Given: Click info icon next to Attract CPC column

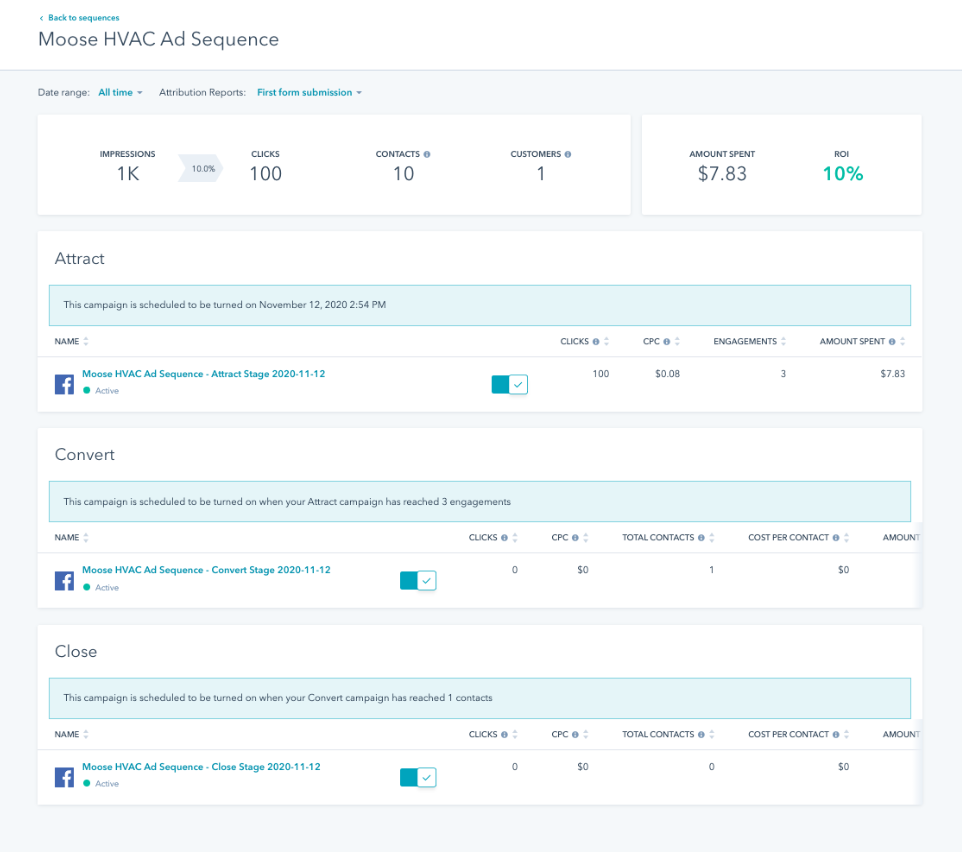Looking at the screenshot, I should 666,342.
